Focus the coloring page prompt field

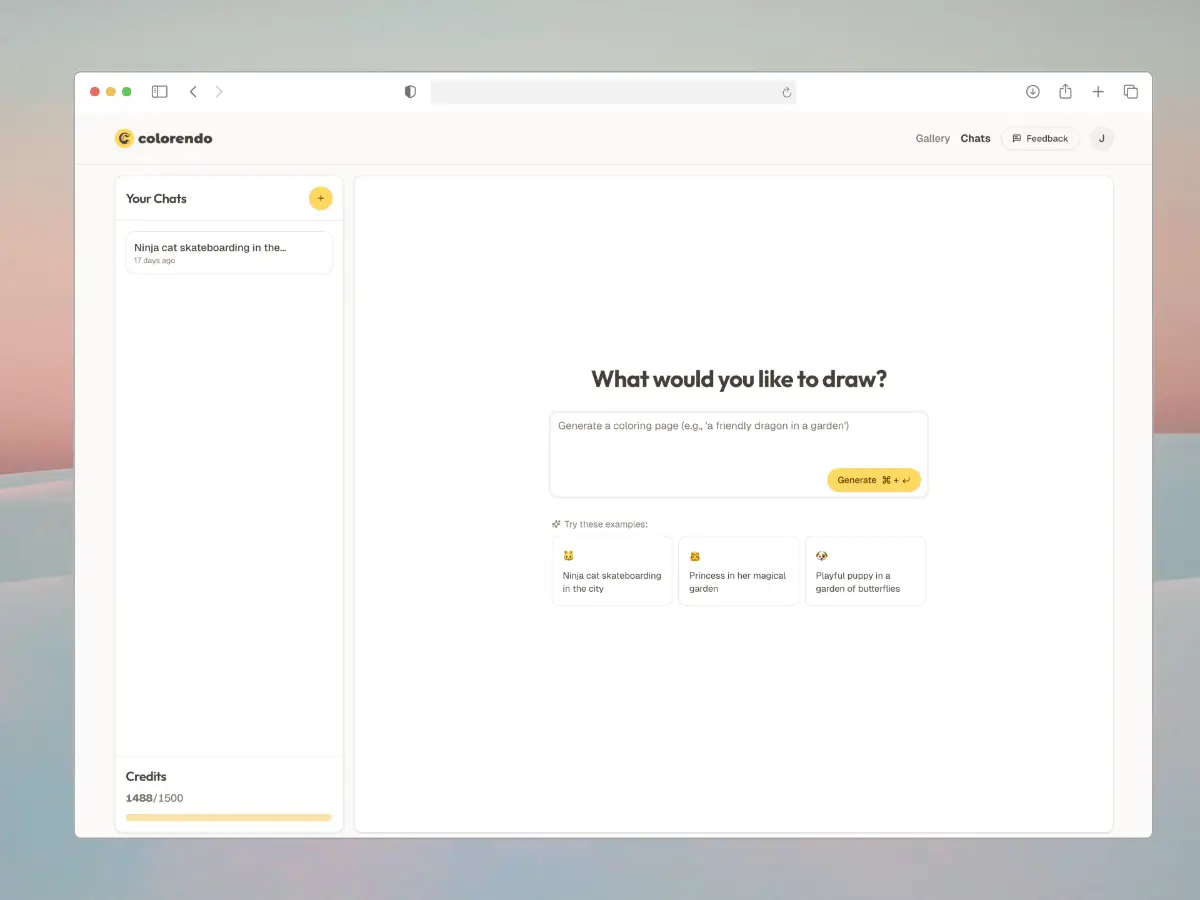pos(738,441)
